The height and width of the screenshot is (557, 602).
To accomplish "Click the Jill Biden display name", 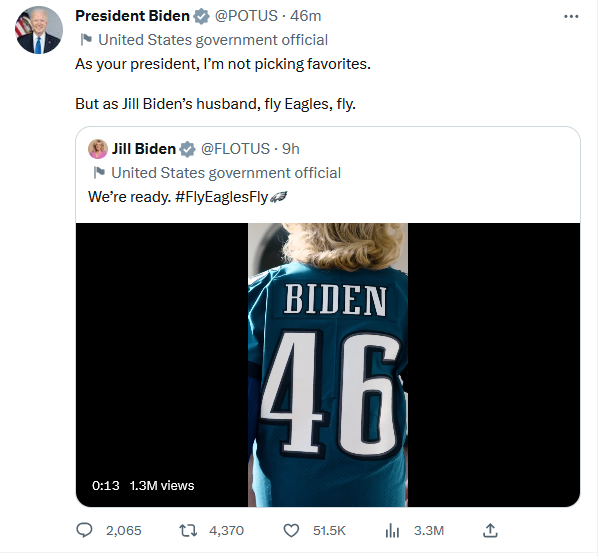I will 144,149.
